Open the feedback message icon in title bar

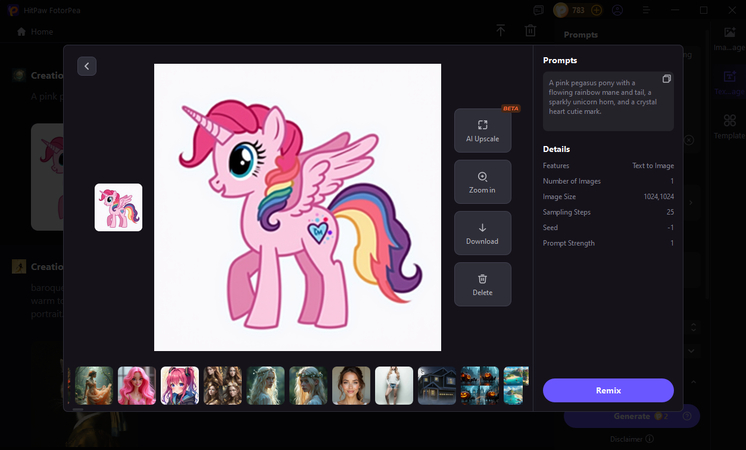pyautogui.click(x=538, y=10)
